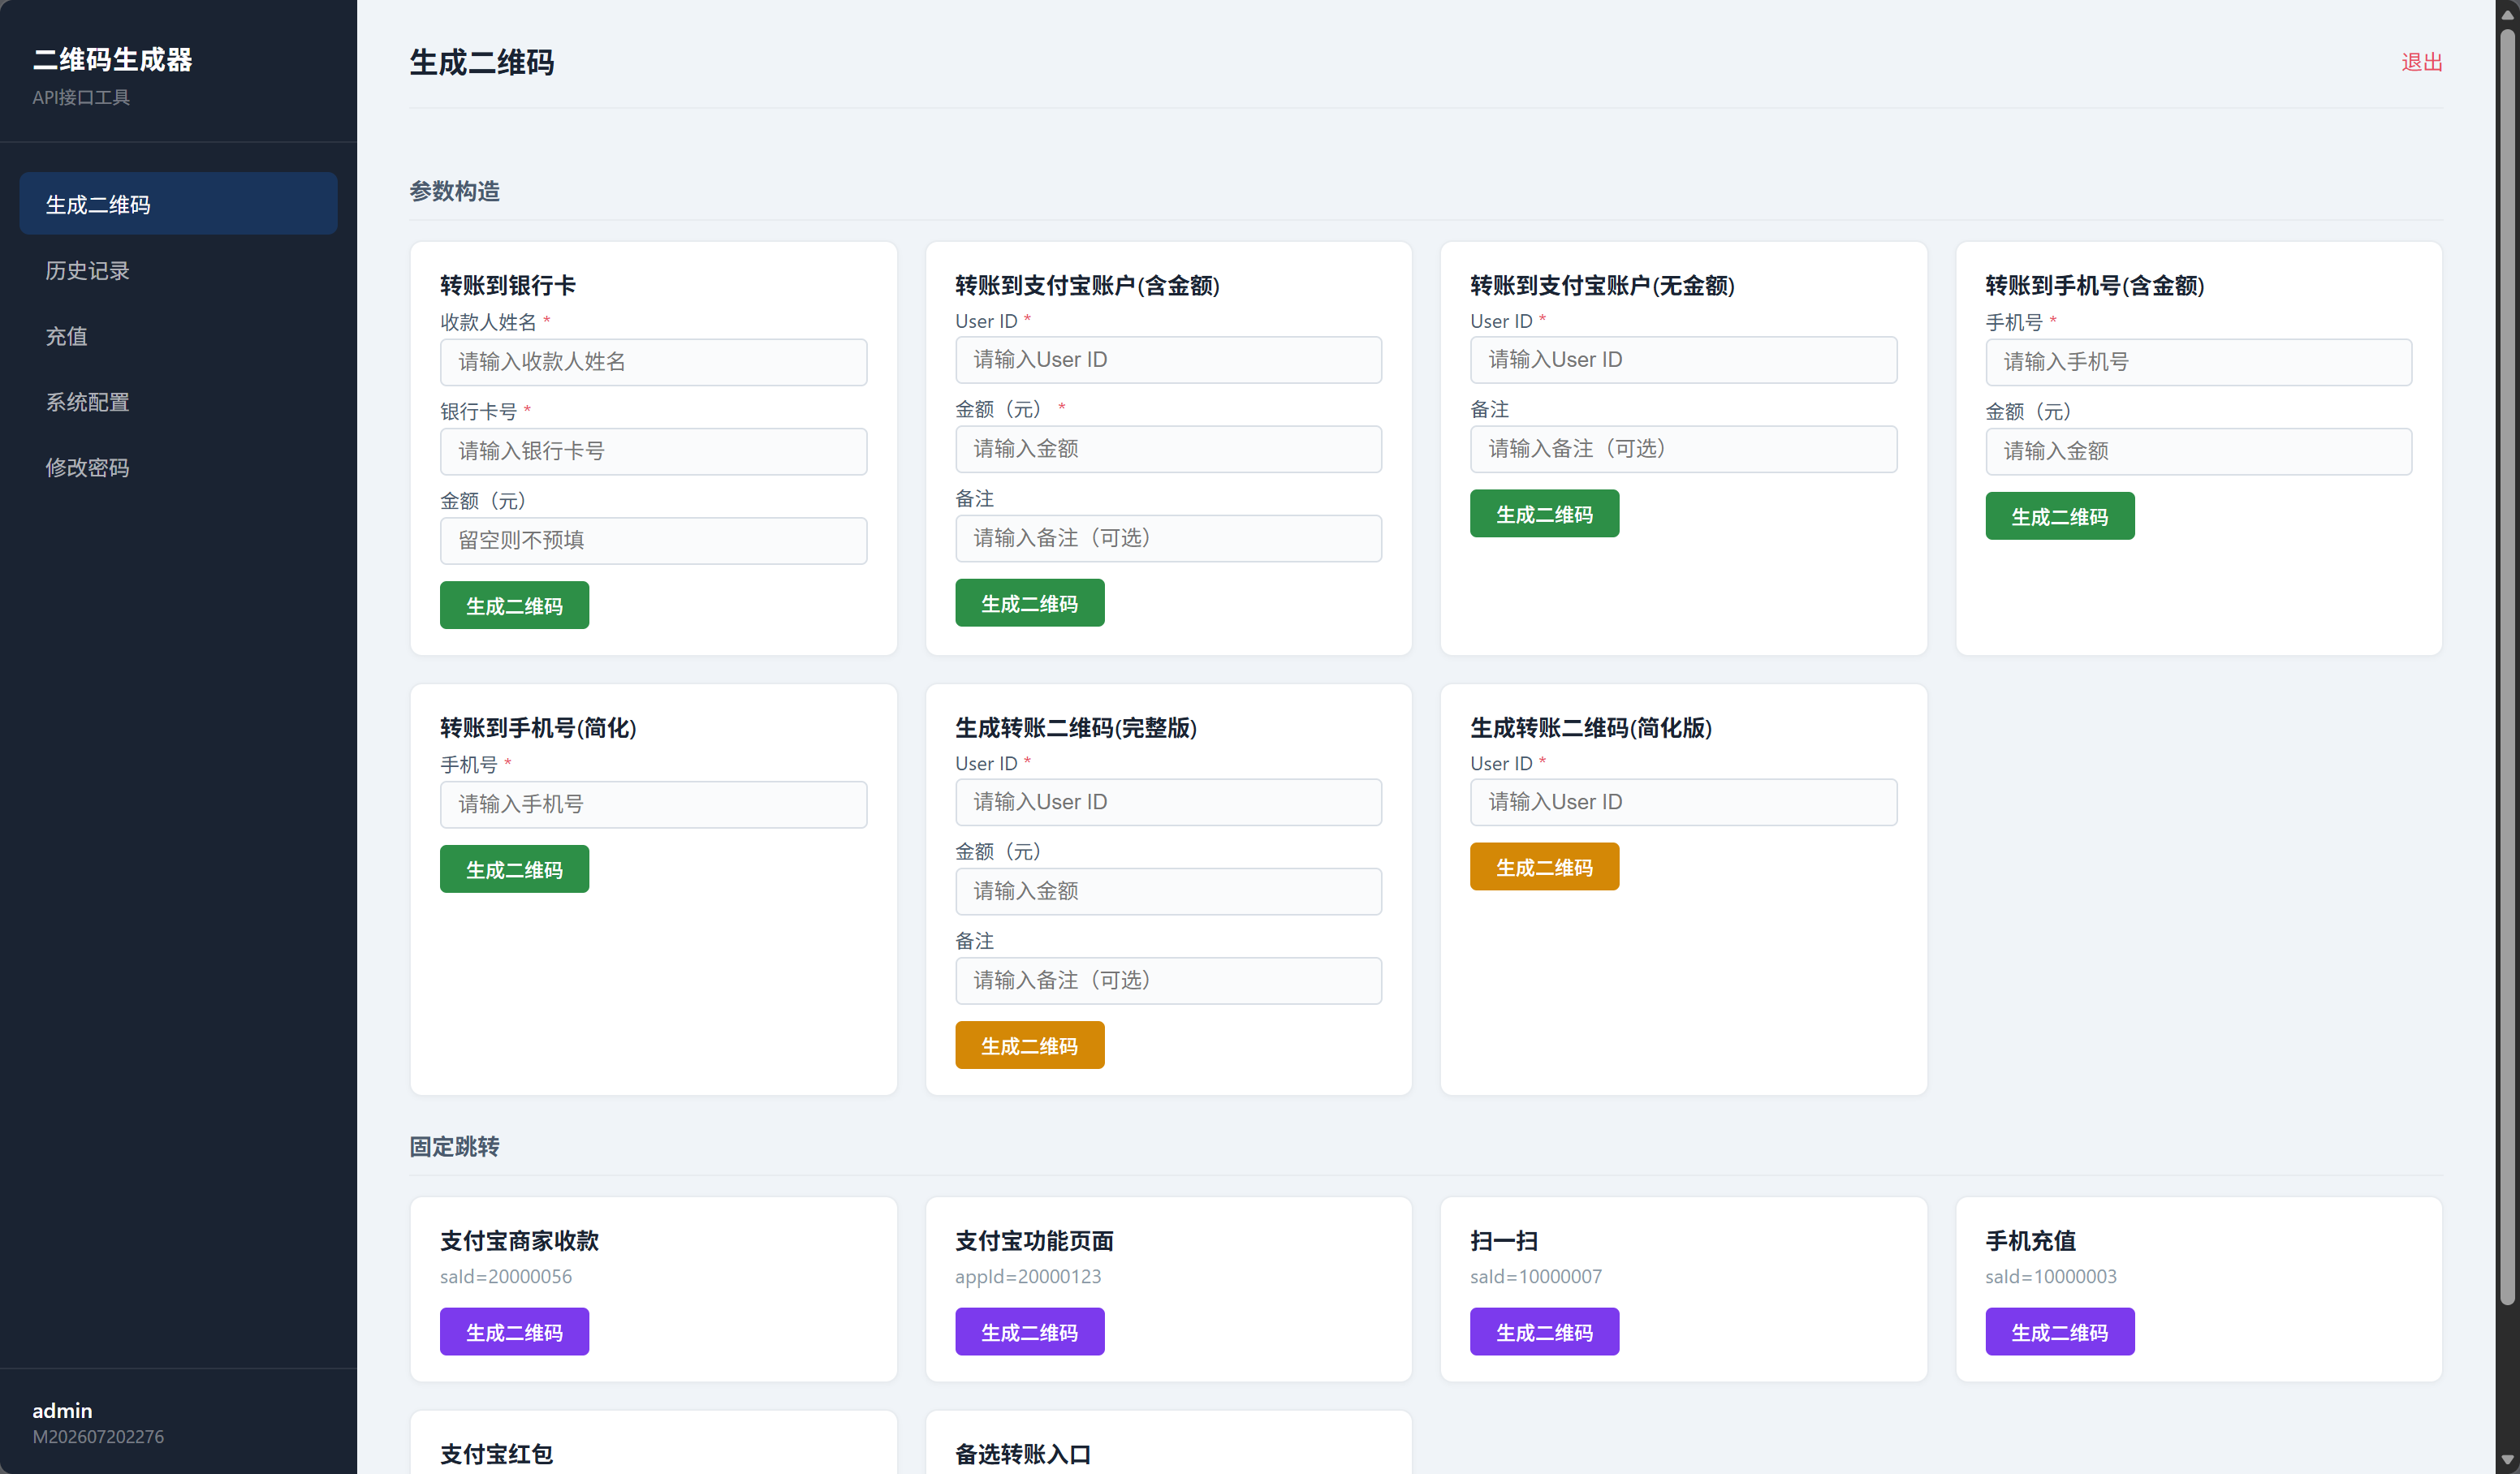Focus the 收款人姓名 input field
This screenshot has height=1474, width=2520.
point(653,362)
